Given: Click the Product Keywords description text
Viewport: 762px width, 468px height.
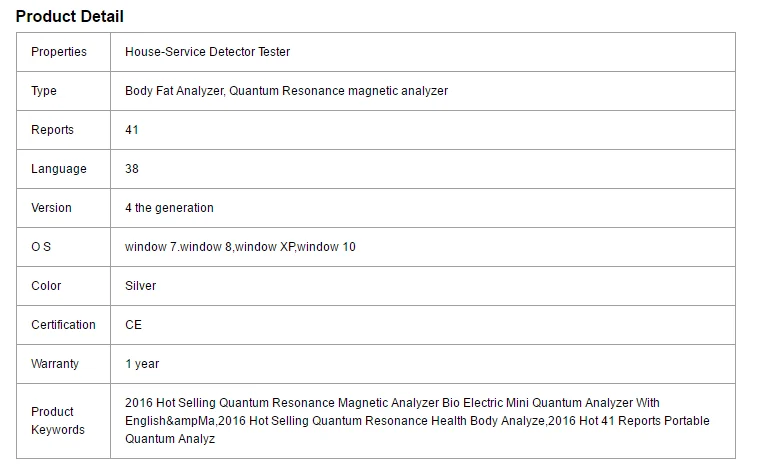Looking at the screenshot, I should point(417,421).
